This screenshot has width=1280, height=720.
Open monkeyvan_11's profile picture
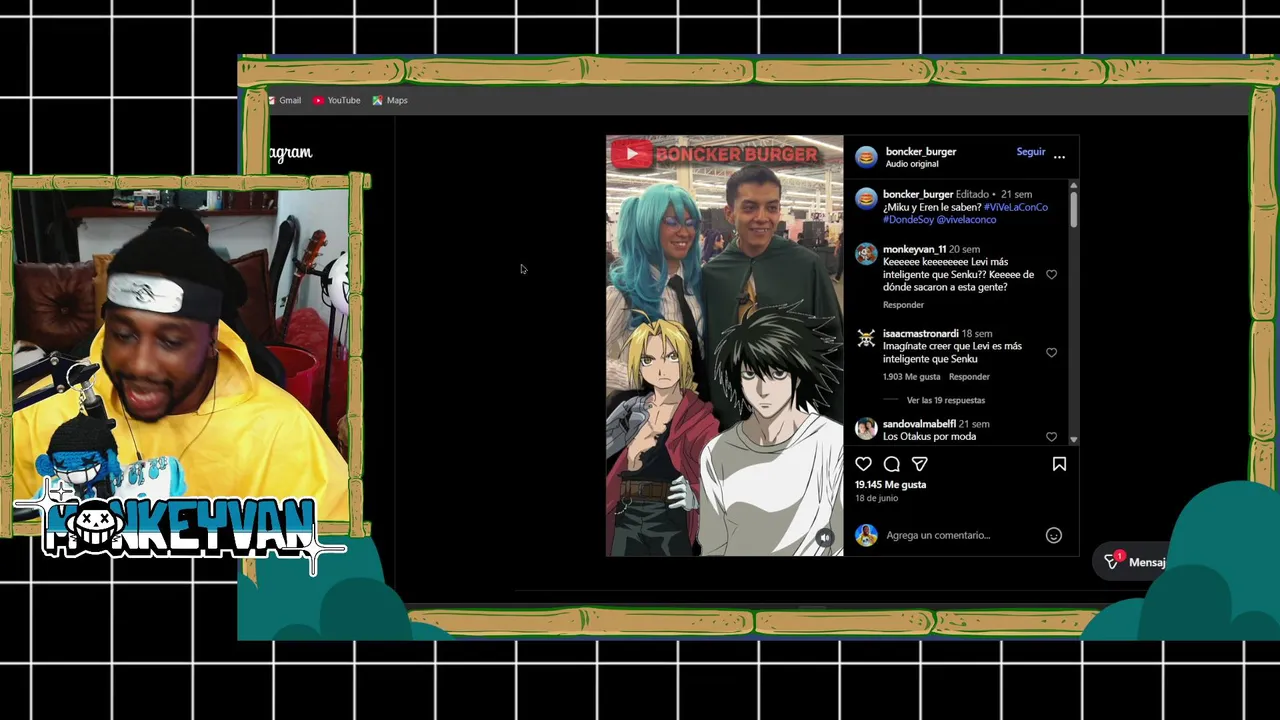point(866,254)
